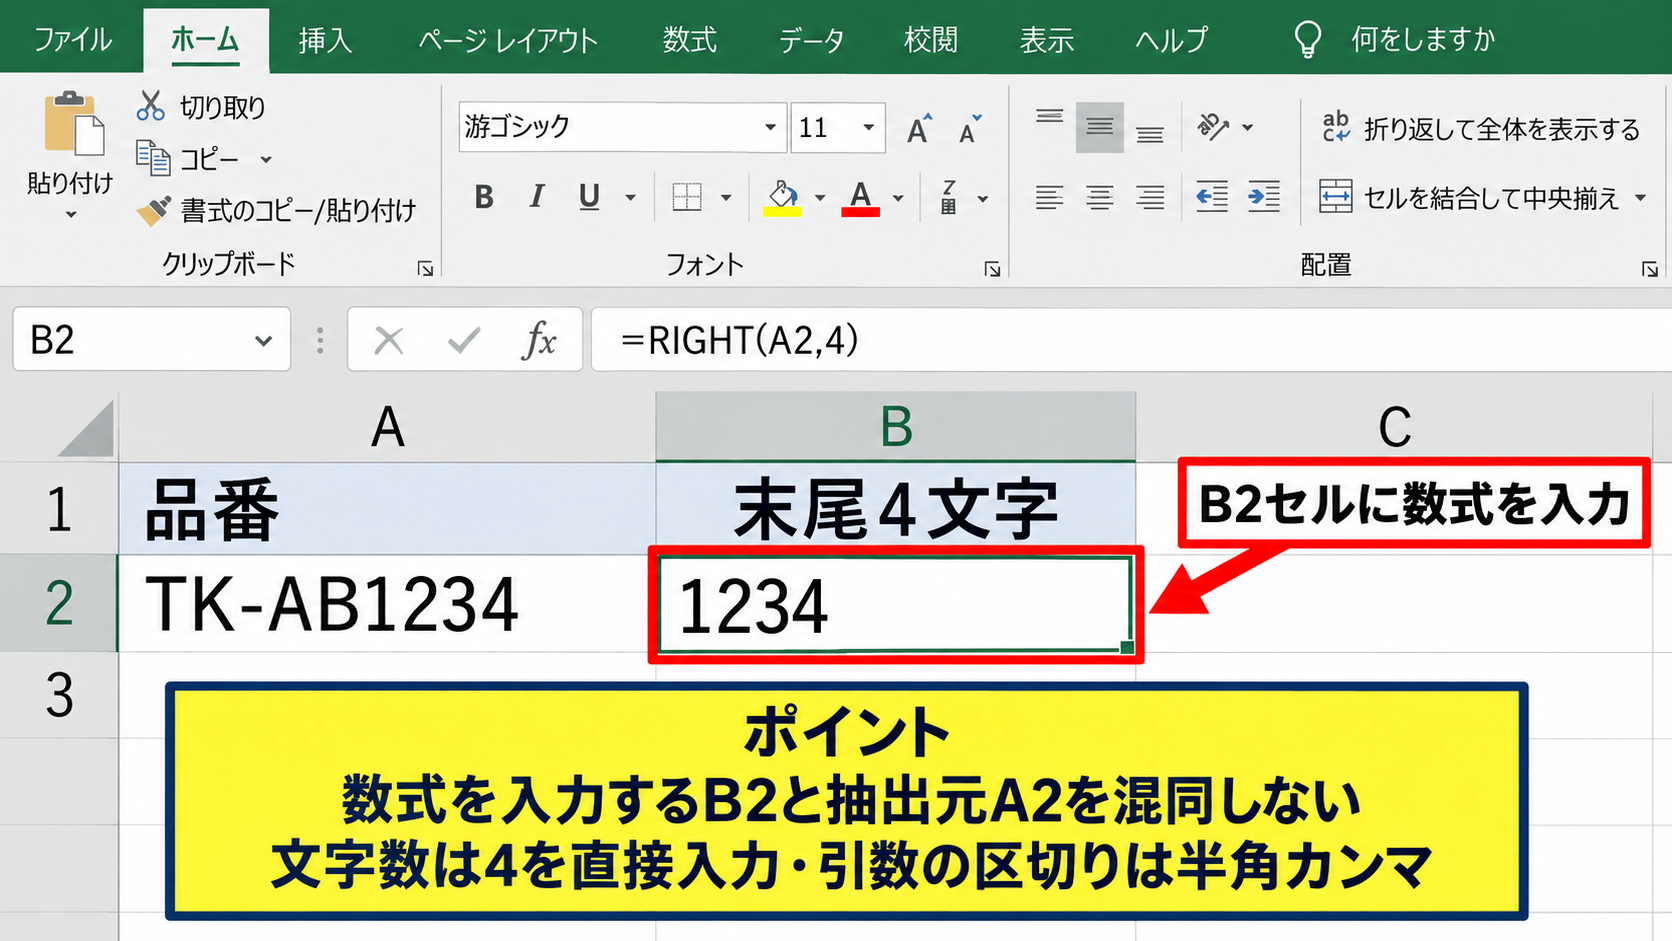
Task: Click the formula bar showing =RIGHT(A2,4)
Action: point(1131,341)
